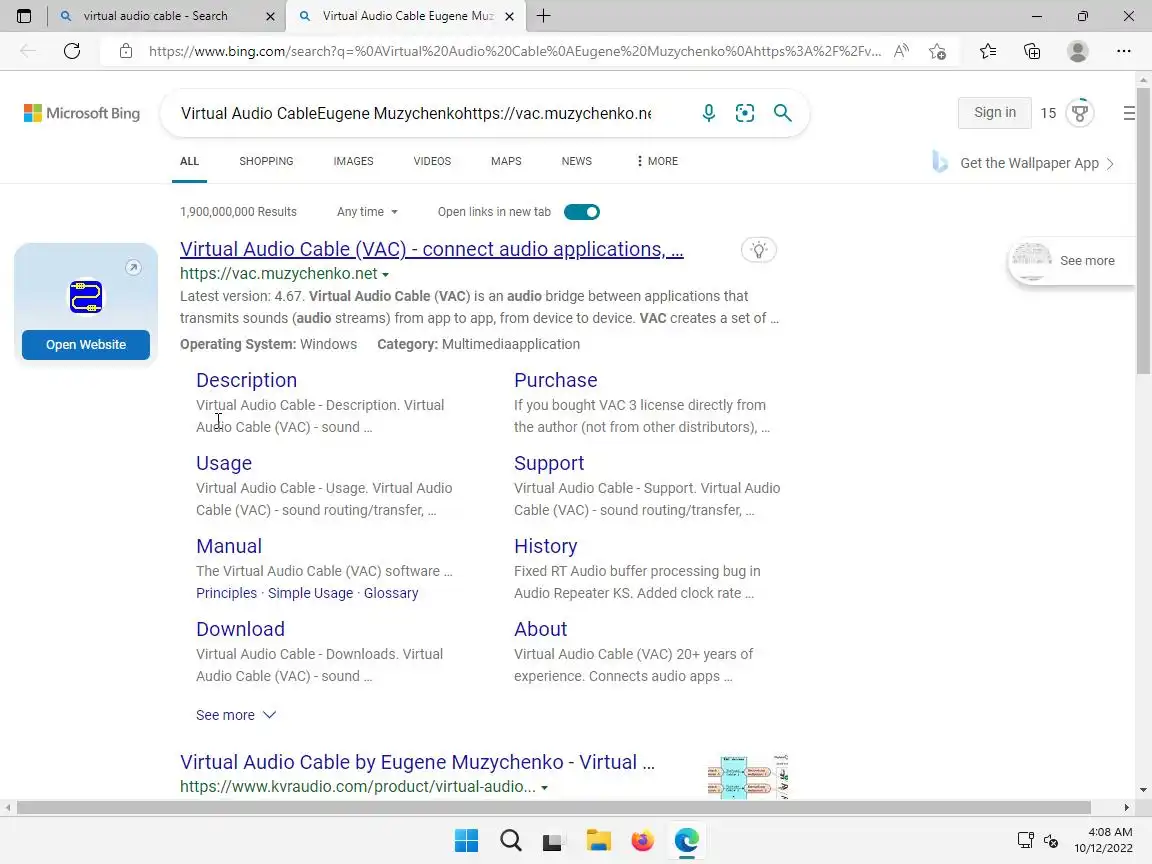Open the Download sitelink

click(240, 629)
